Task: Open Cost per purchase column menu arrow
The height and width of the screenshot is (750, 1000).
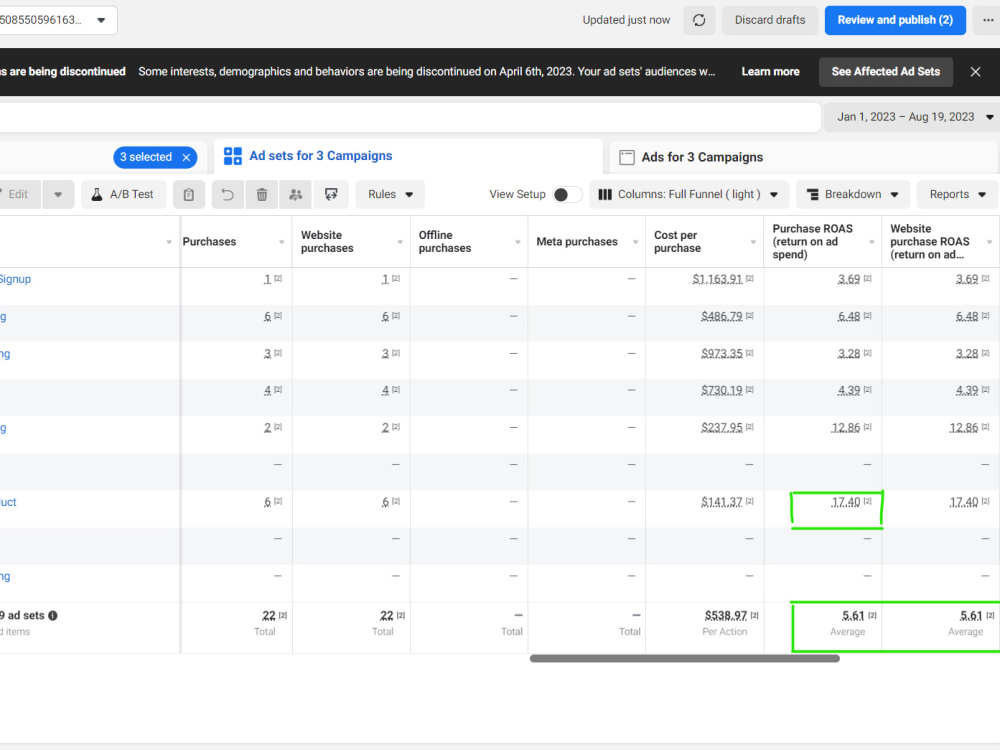Action: [x=753, y=242]
